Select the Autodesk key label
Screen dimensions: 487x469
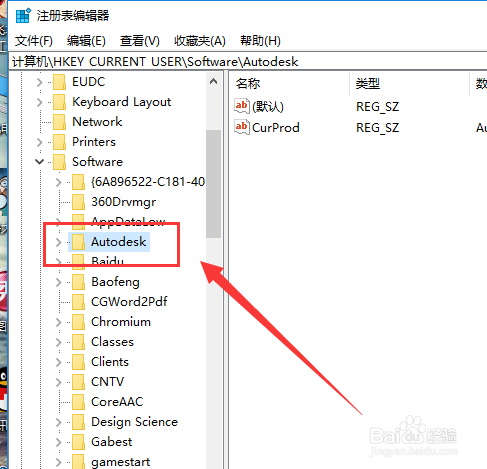coord(119,242)
